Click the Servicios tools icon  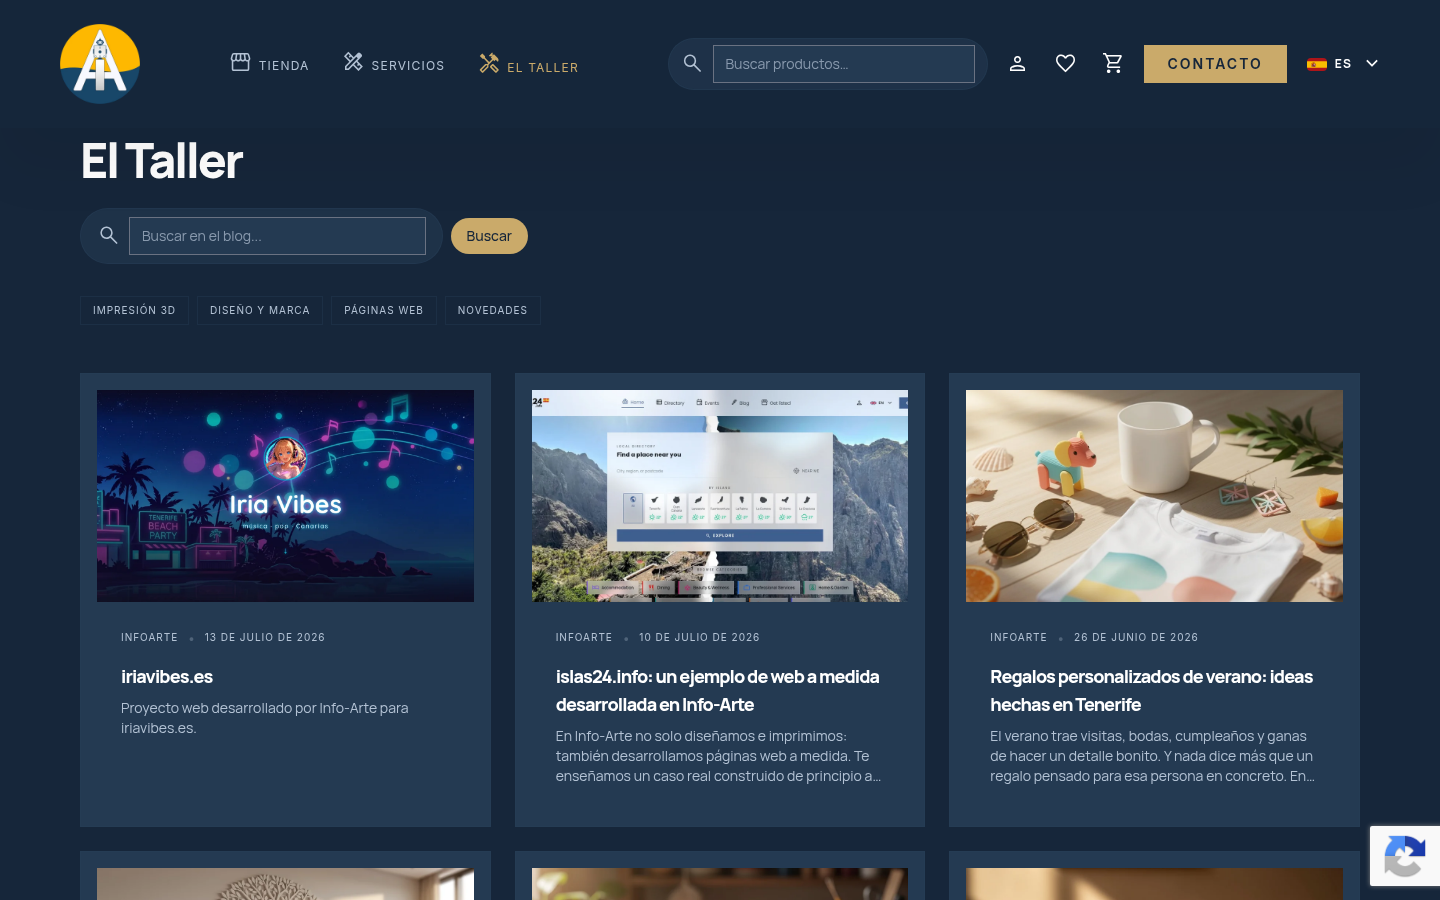[x=353, y=62]
